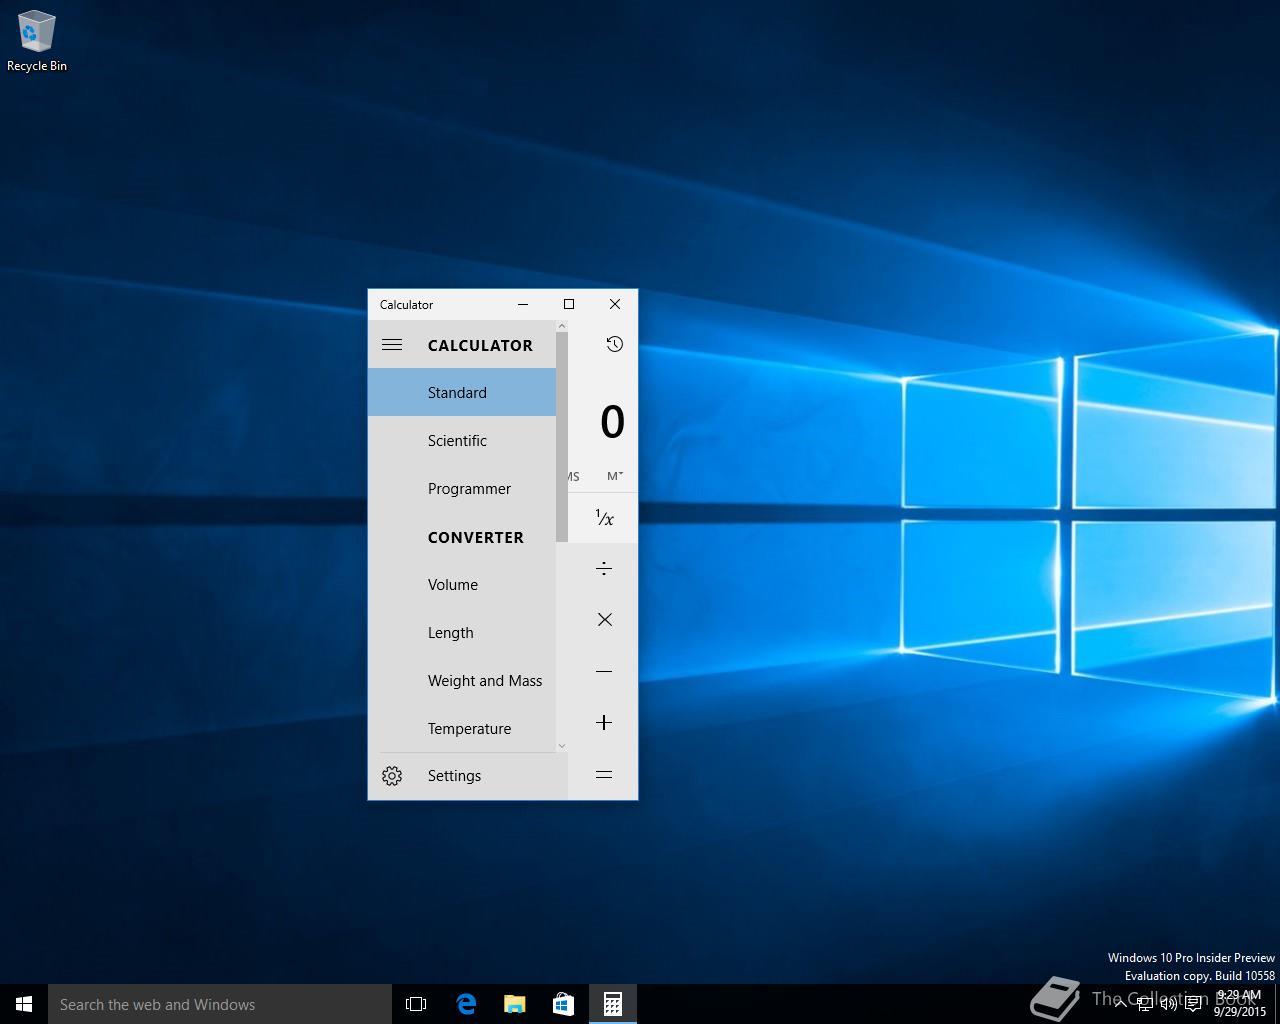Switch to Scientific calculator mode

coord(462,440)
